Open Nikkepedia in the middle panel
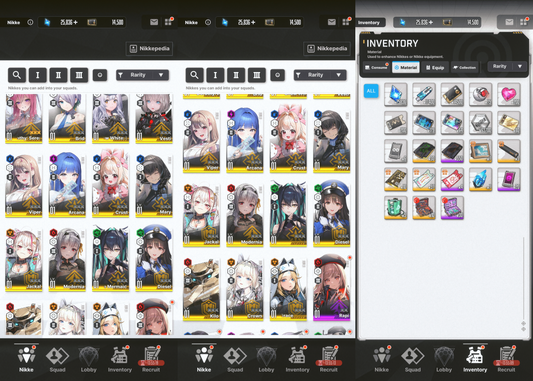The height and width of the screenshot is (381, 533). [327, 49]
